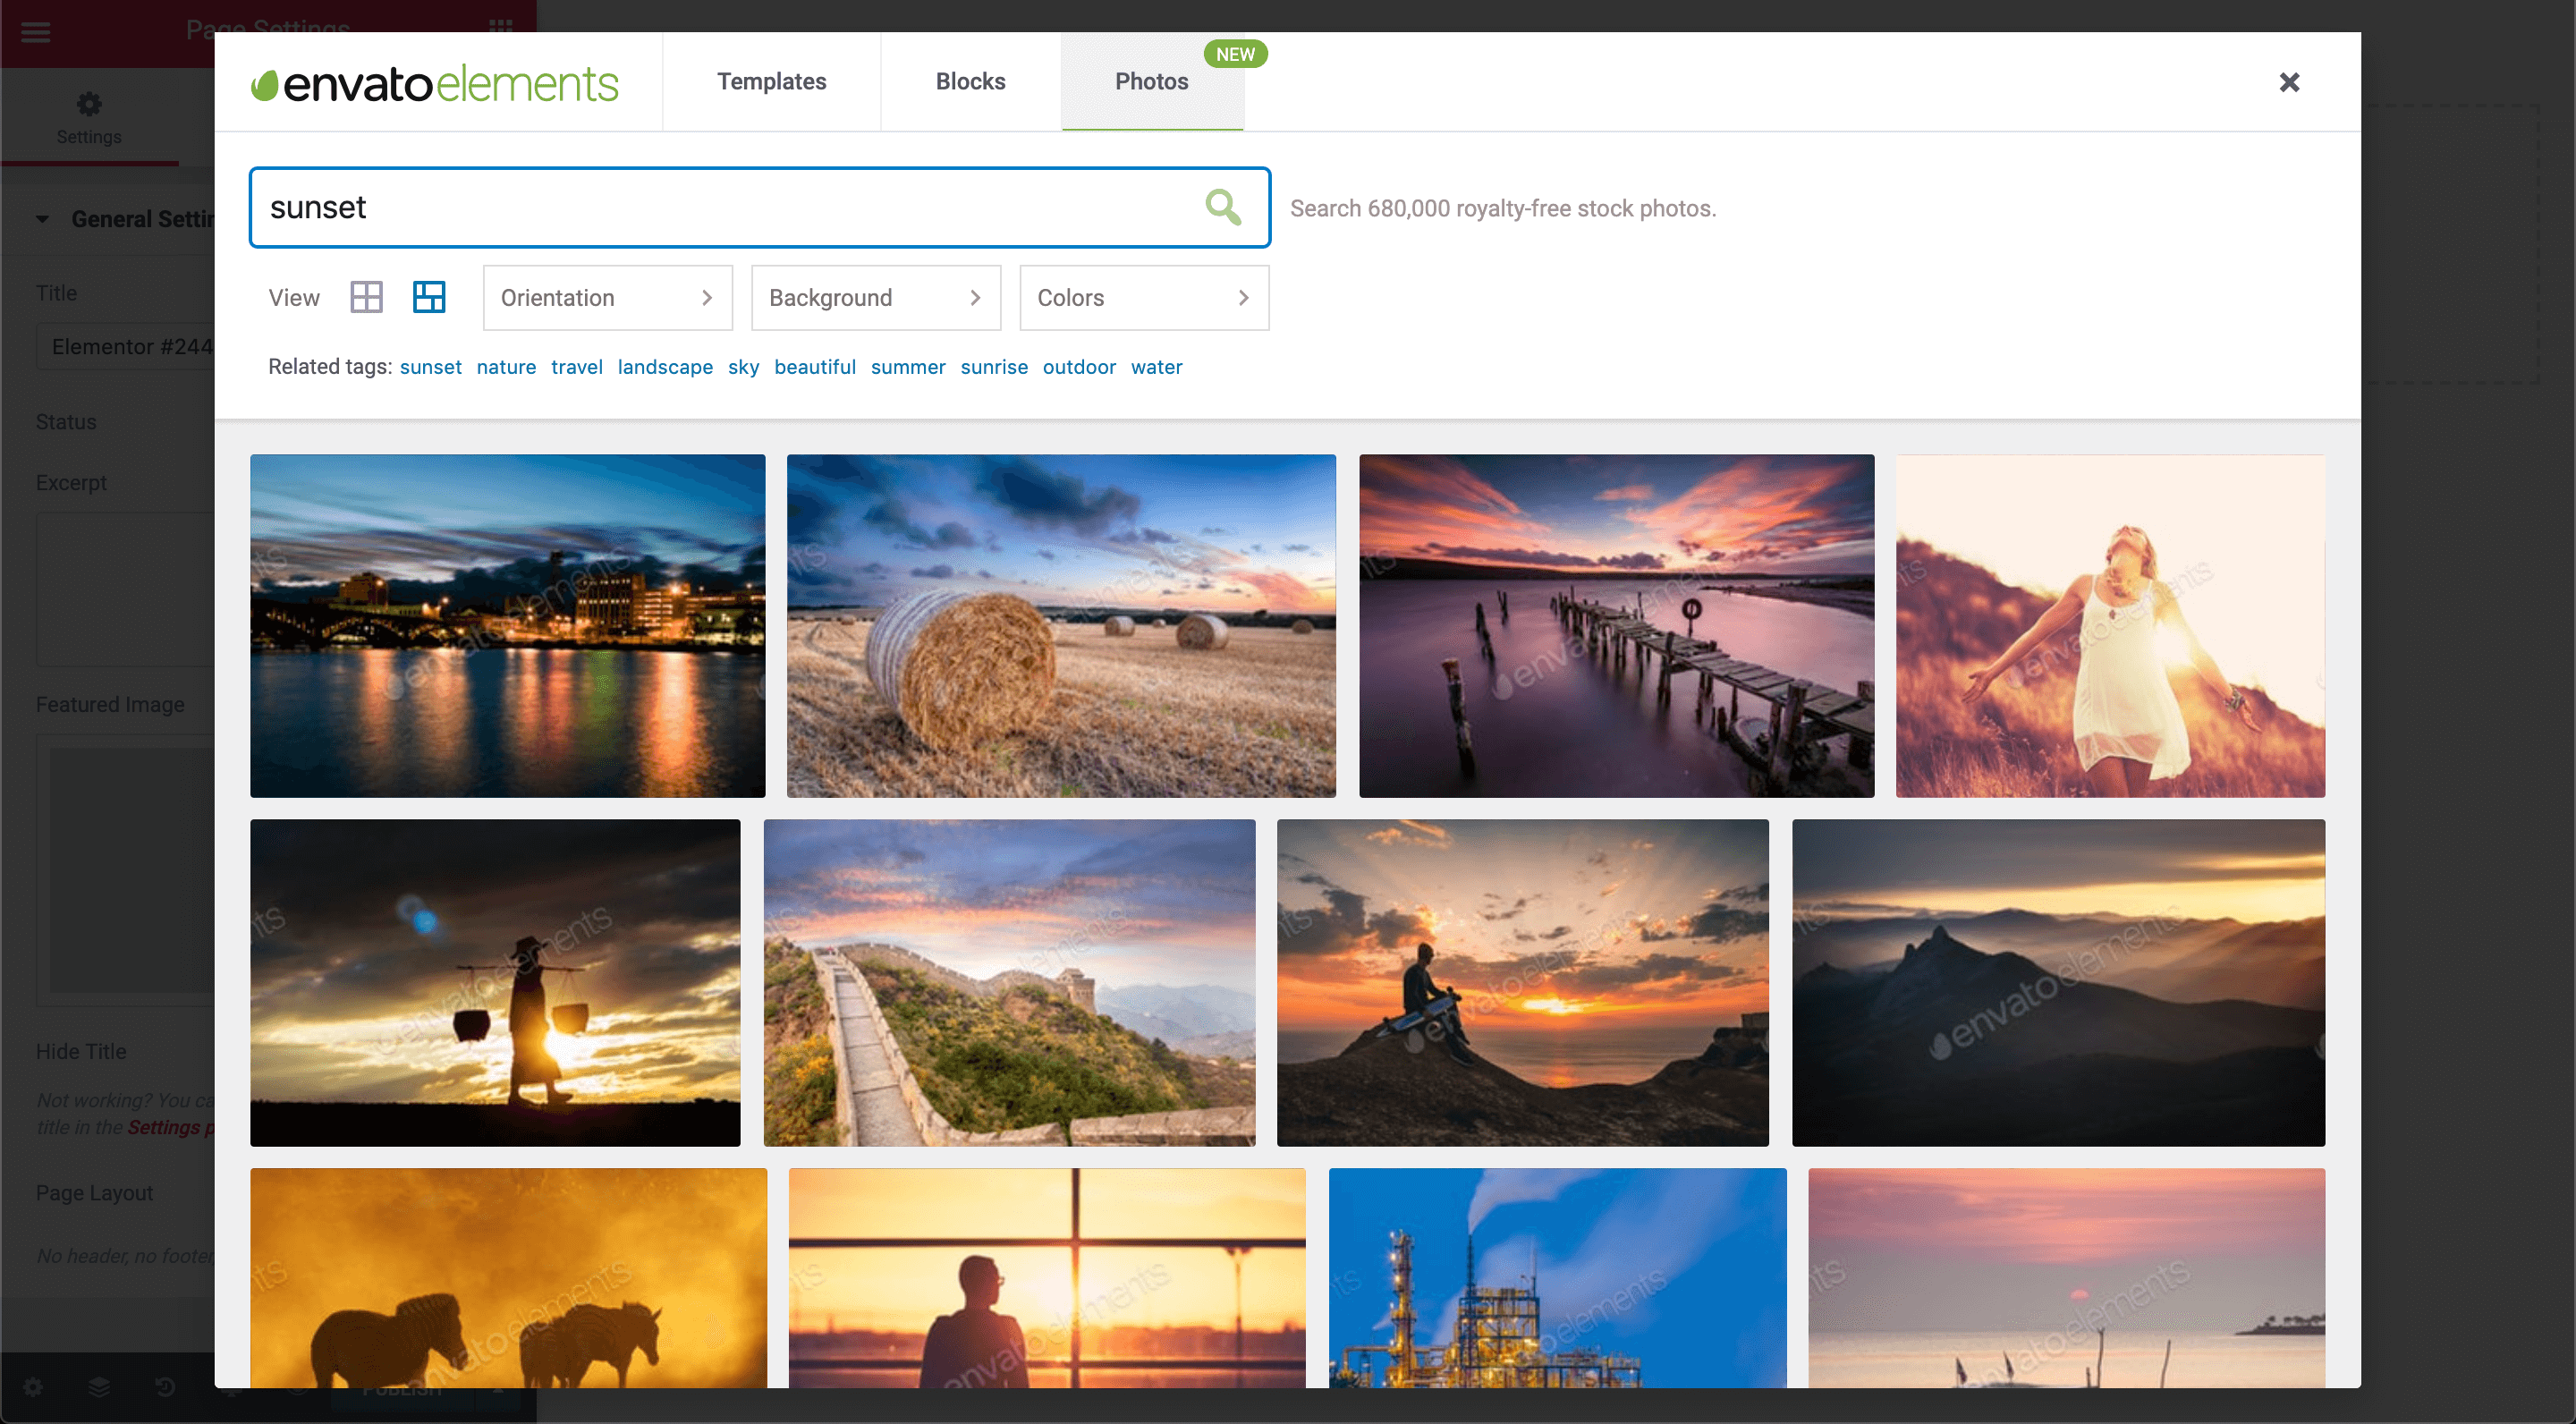This screenshot has width=2576, height=1424.
Task: Expand the Background filter dropdown
Action: point(875,298)
